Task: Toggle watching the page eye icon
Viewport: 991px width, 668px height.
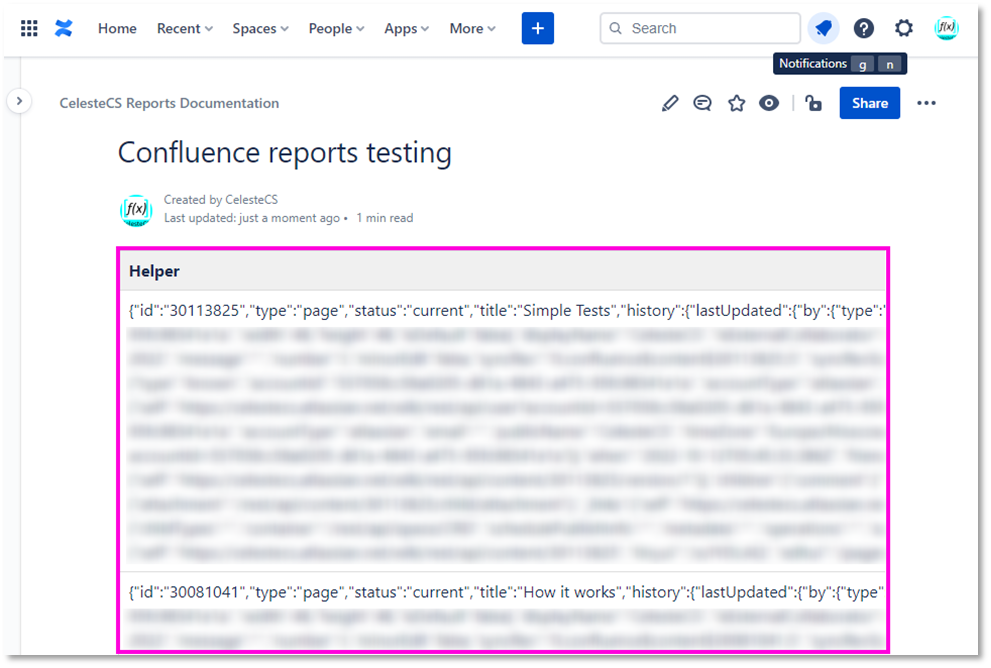Action: coord(769,103)
